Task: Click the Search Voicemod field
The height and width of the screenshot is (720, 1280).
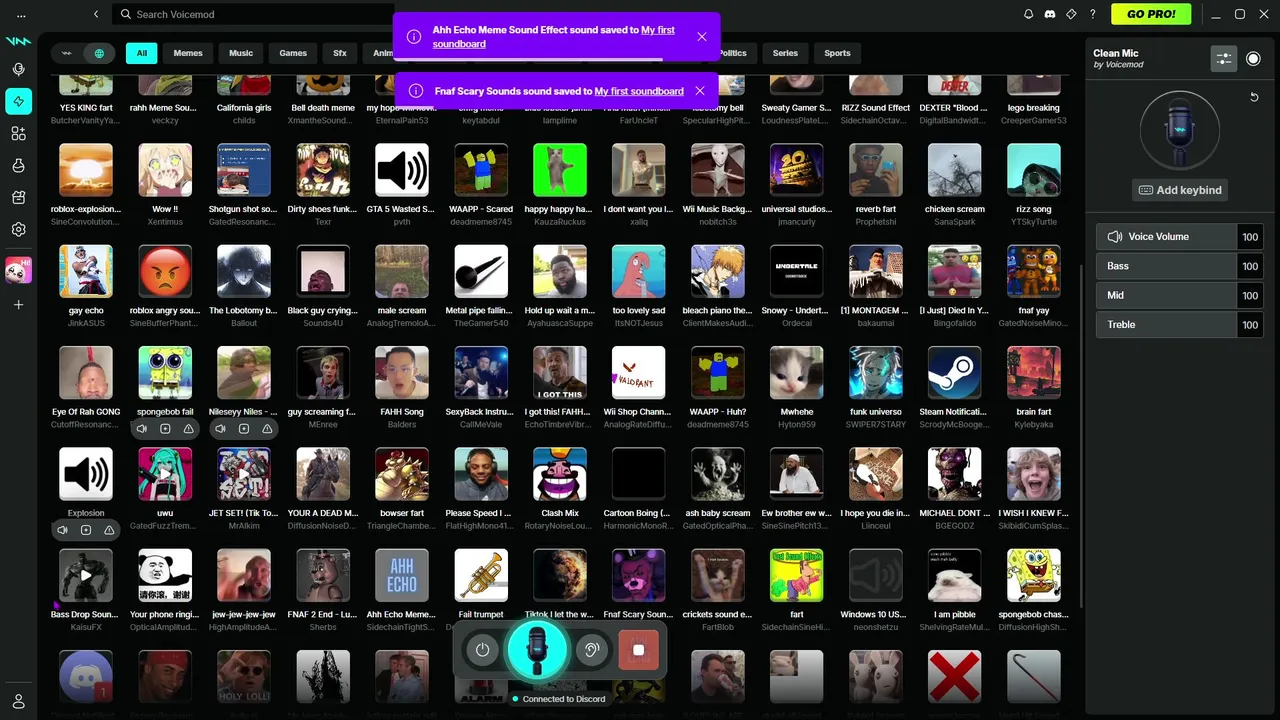Action: (252, 14)
